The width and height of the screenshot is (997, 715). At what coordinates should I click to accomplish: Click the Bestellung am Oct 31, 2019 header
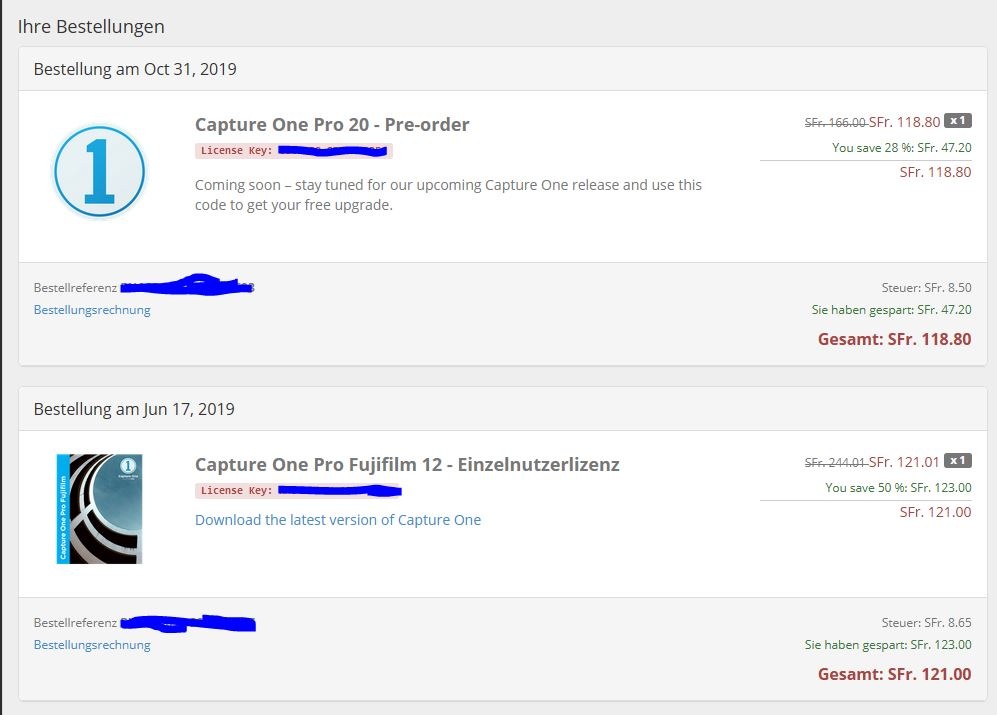coord(135,69)
